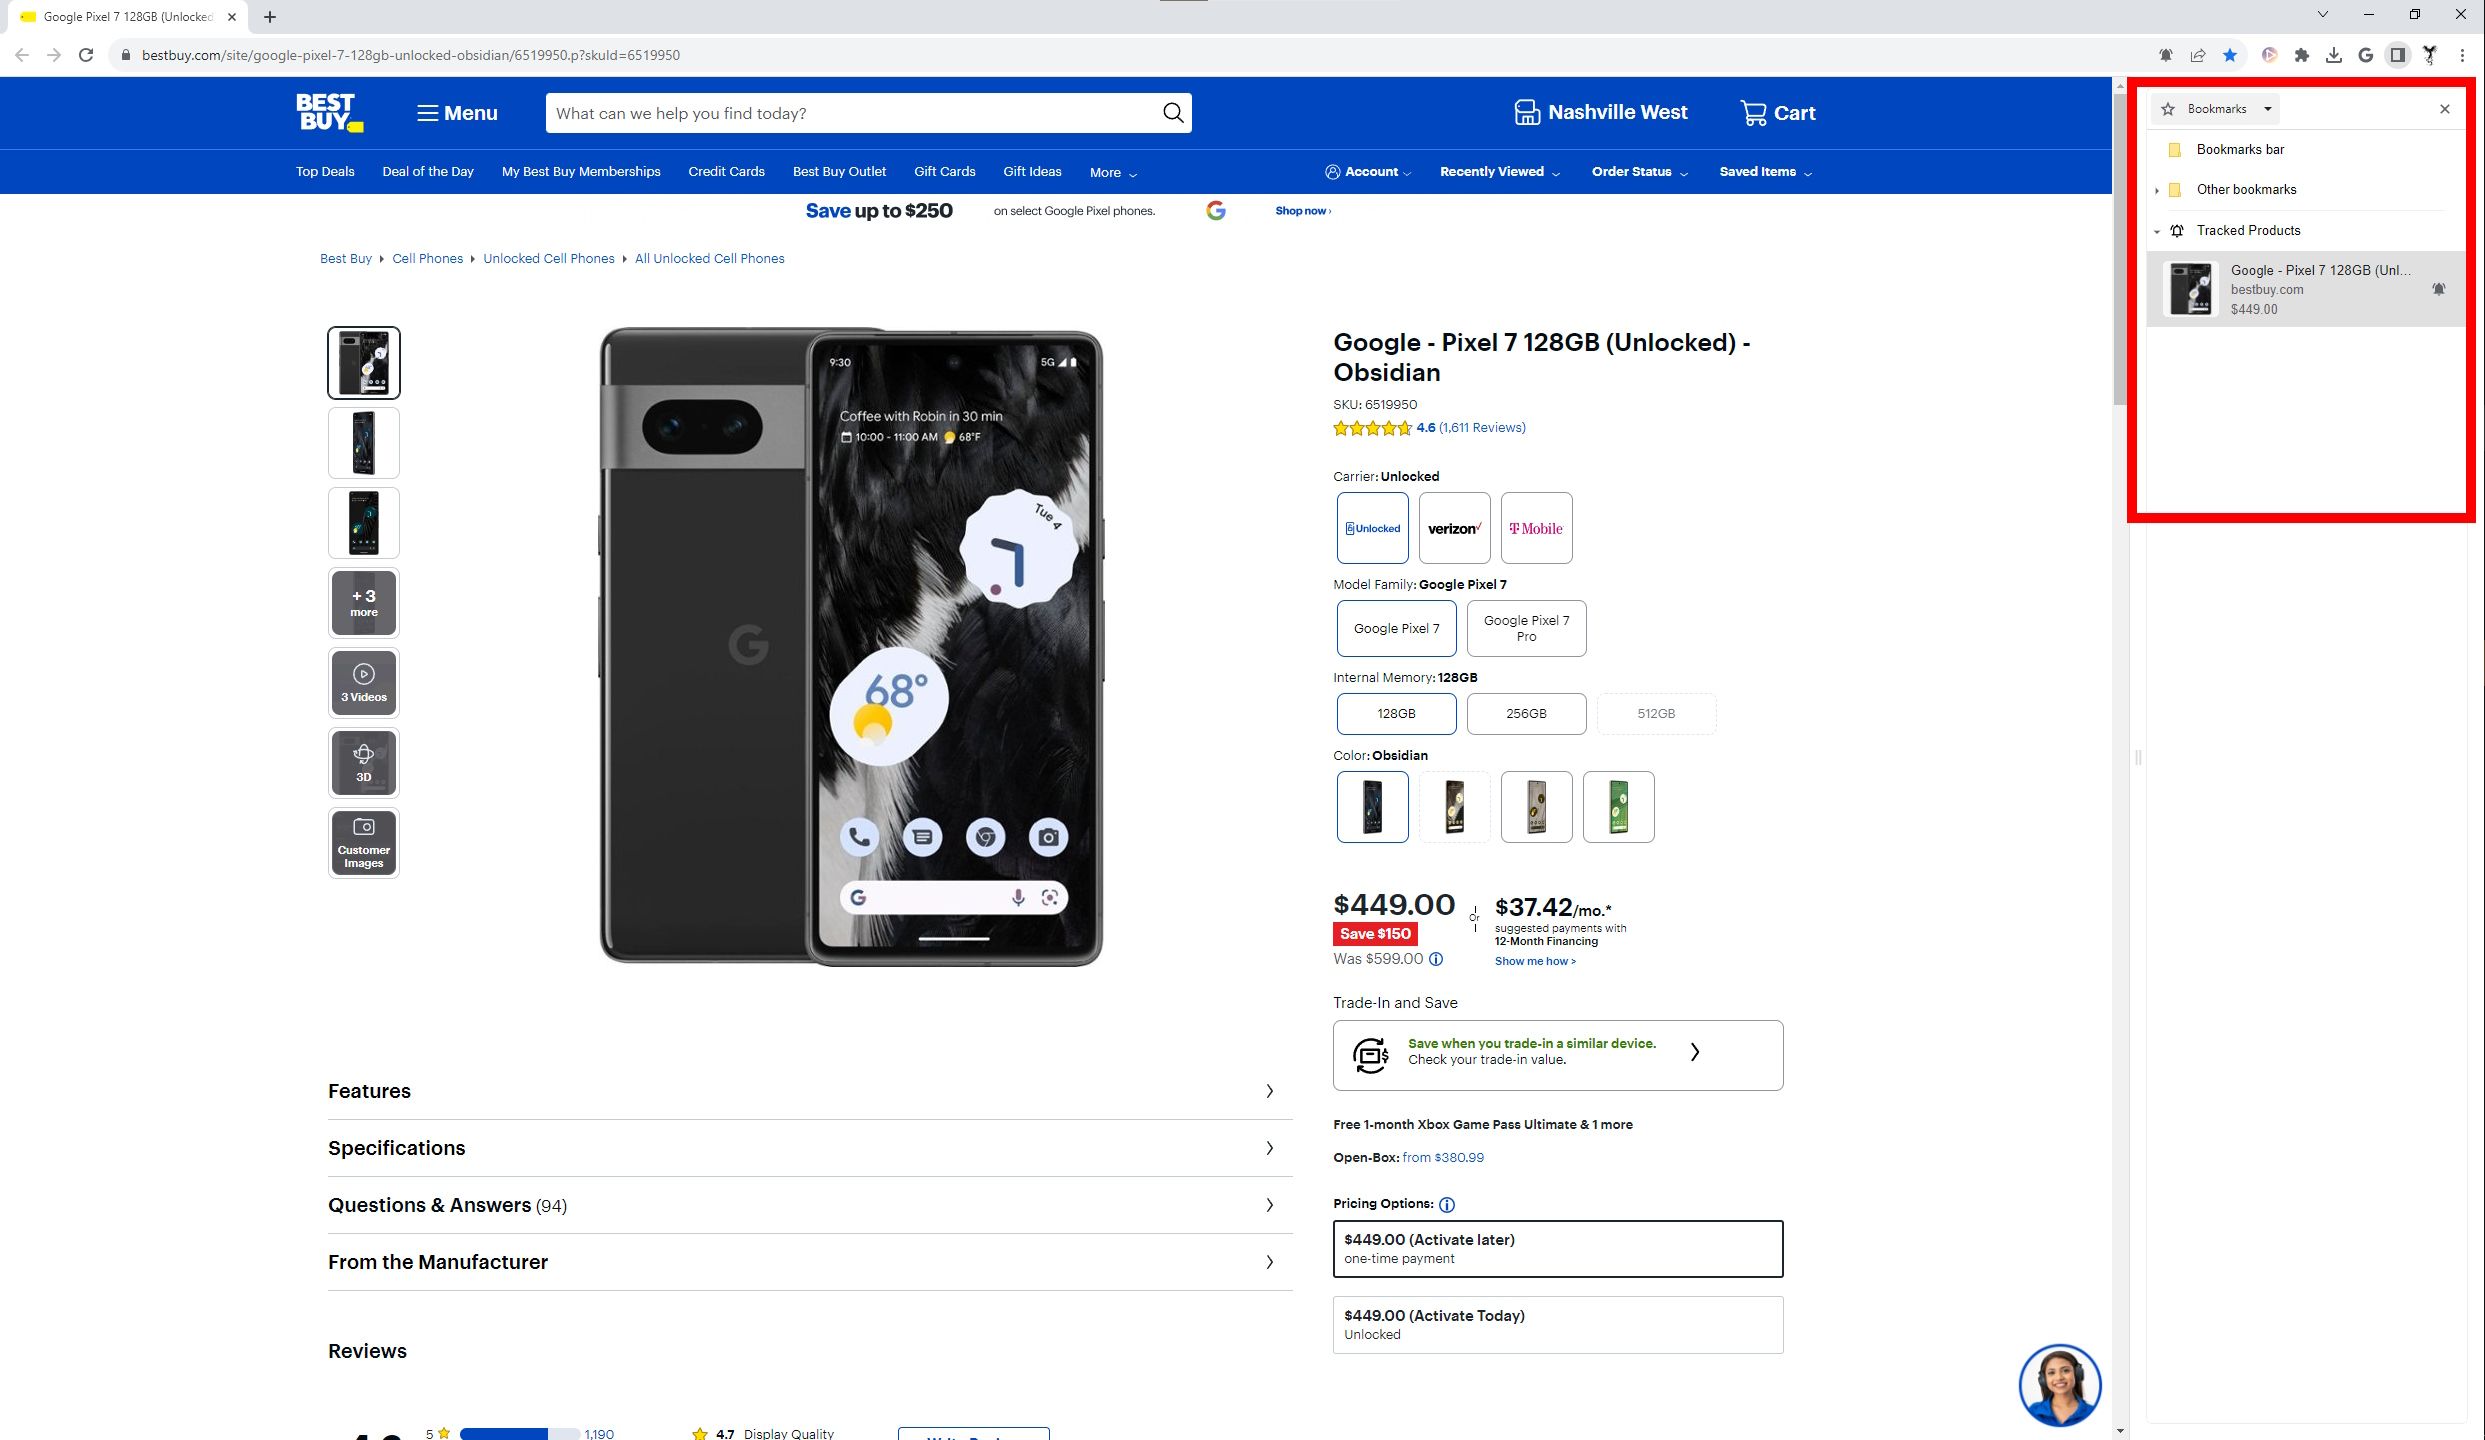Open Best Buy Outlet
This screenshot has width=2485, height=1440.
[839, 172]
